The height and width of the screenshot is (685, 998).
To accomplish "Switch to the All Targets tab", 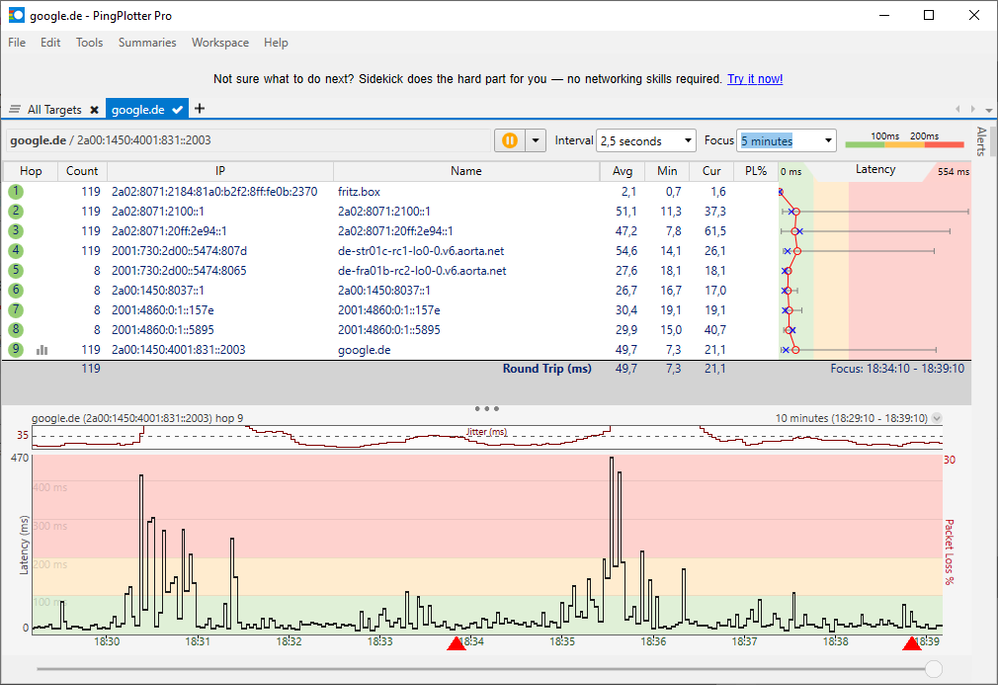I will (54, 109).
